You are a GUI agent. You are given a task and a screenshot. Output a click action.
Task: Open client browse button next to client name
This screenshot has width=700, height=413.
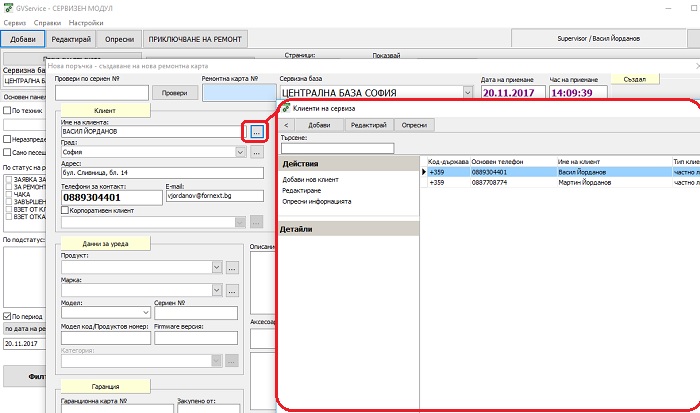pos(256,132)
